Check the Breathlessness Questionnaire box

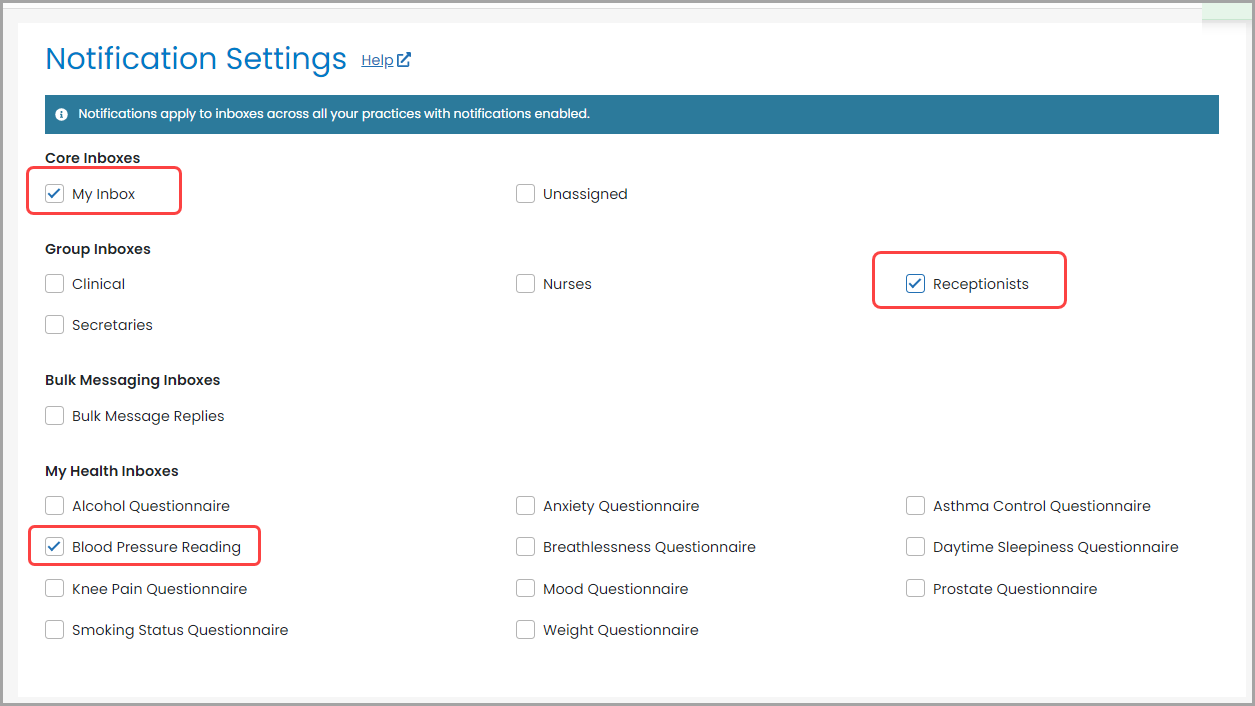pos(526,547)
